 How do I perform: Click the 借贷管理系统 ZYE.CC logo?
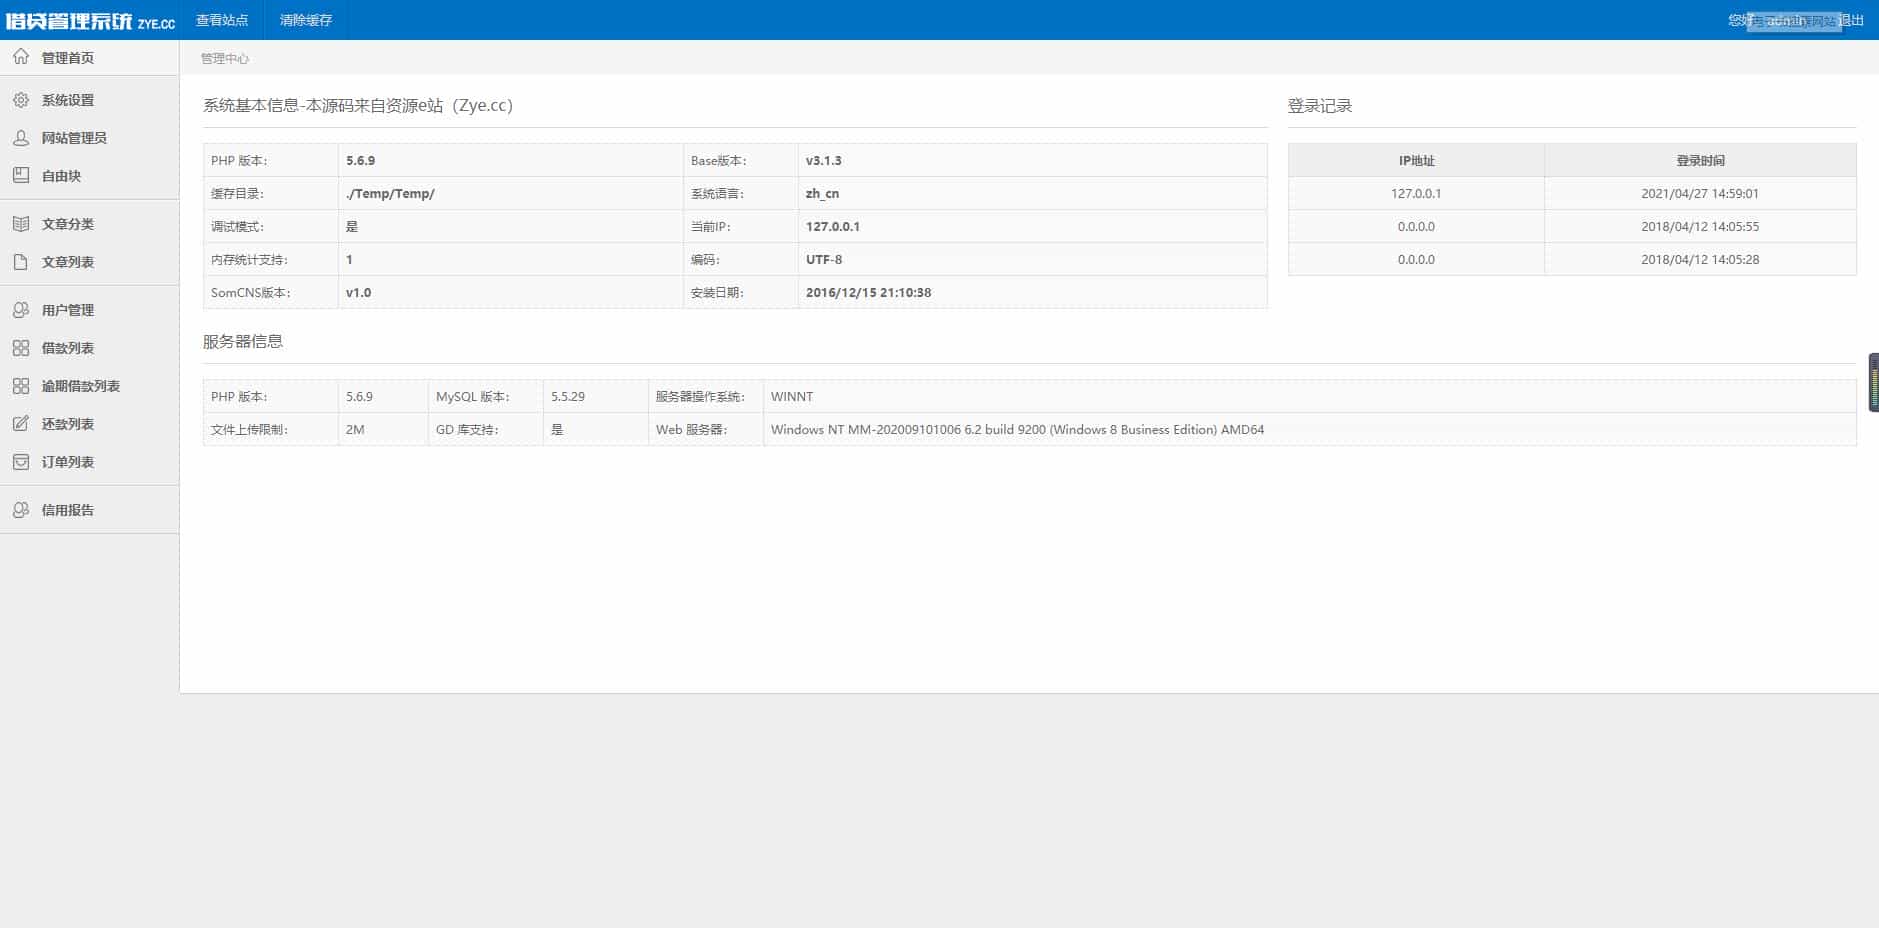tap(90, 21)
